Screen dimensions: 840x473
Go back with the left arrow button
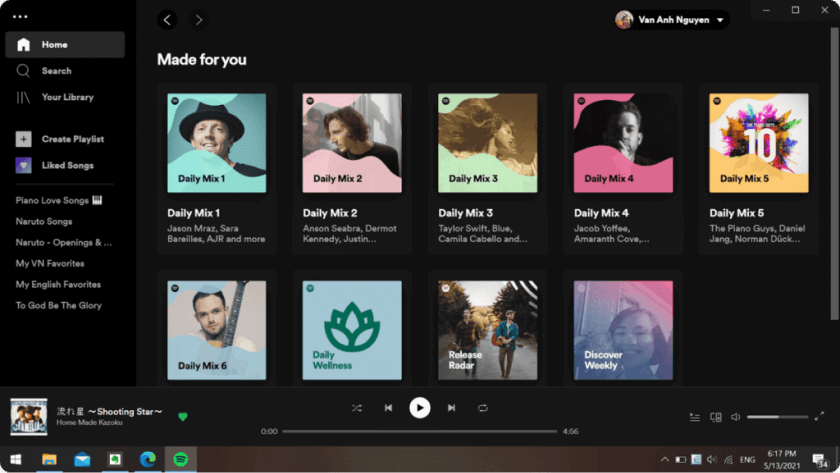point(167,20)
